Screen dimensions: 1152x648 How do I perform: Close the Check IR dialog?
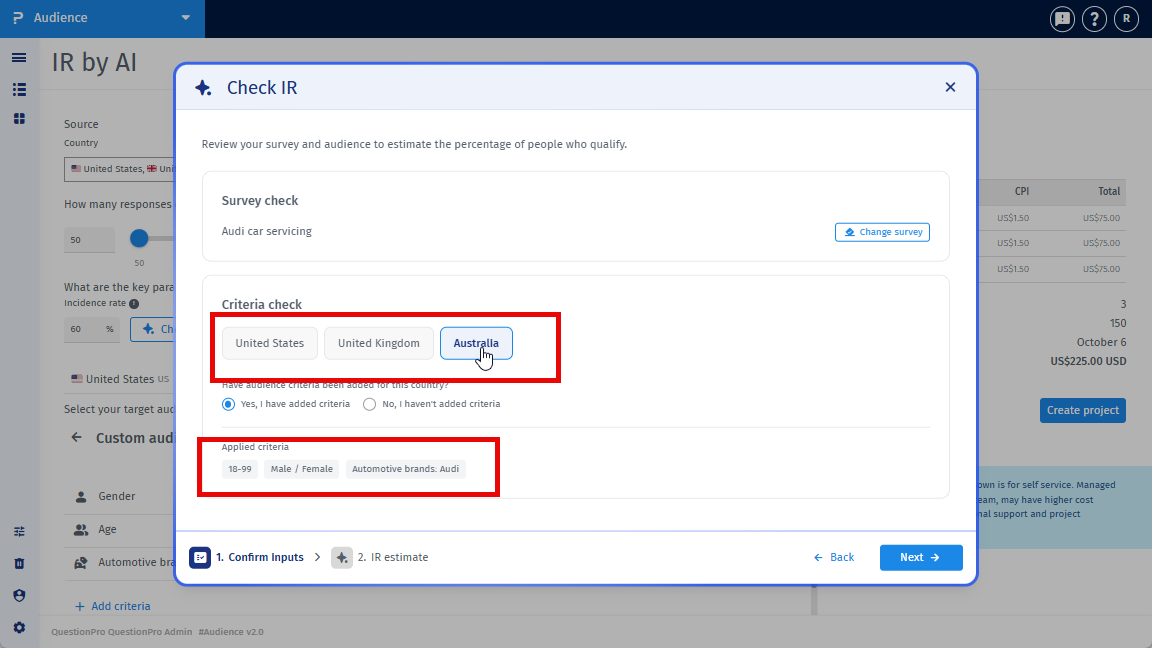coord(950,87)
